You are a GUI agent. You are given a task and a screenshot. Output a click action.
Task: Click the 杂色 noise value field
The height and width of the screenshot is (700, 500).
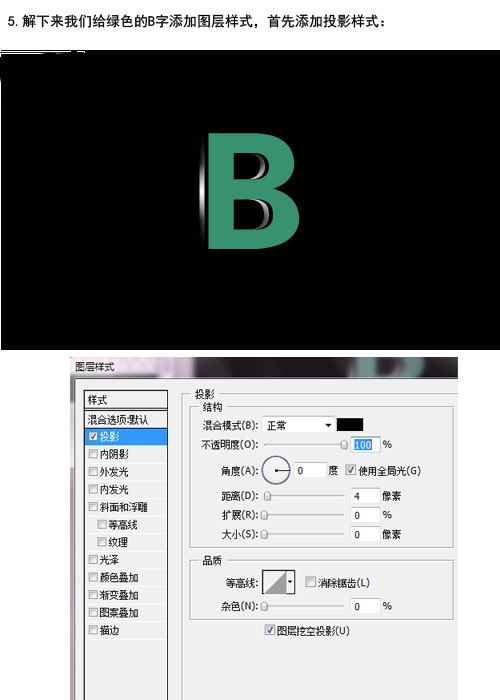(365, 606)
